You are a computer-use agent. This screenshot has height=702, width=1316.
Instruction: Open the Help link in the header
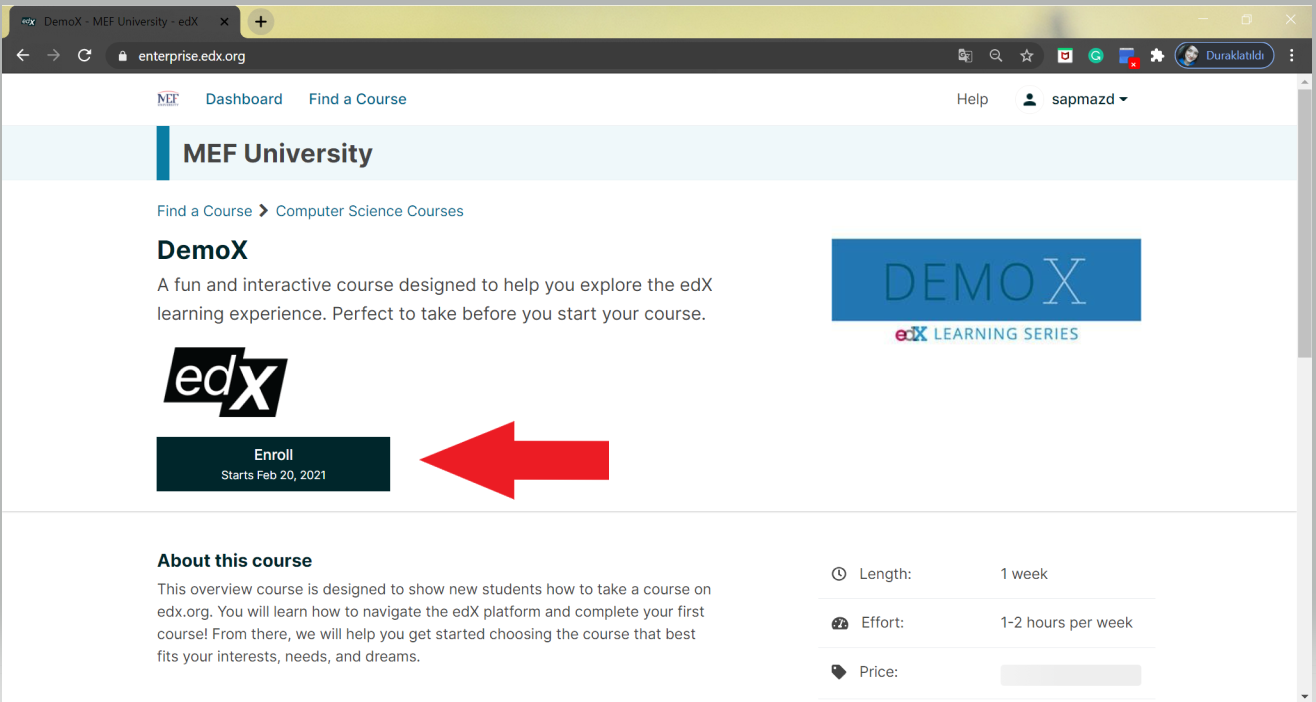[972, 99]
